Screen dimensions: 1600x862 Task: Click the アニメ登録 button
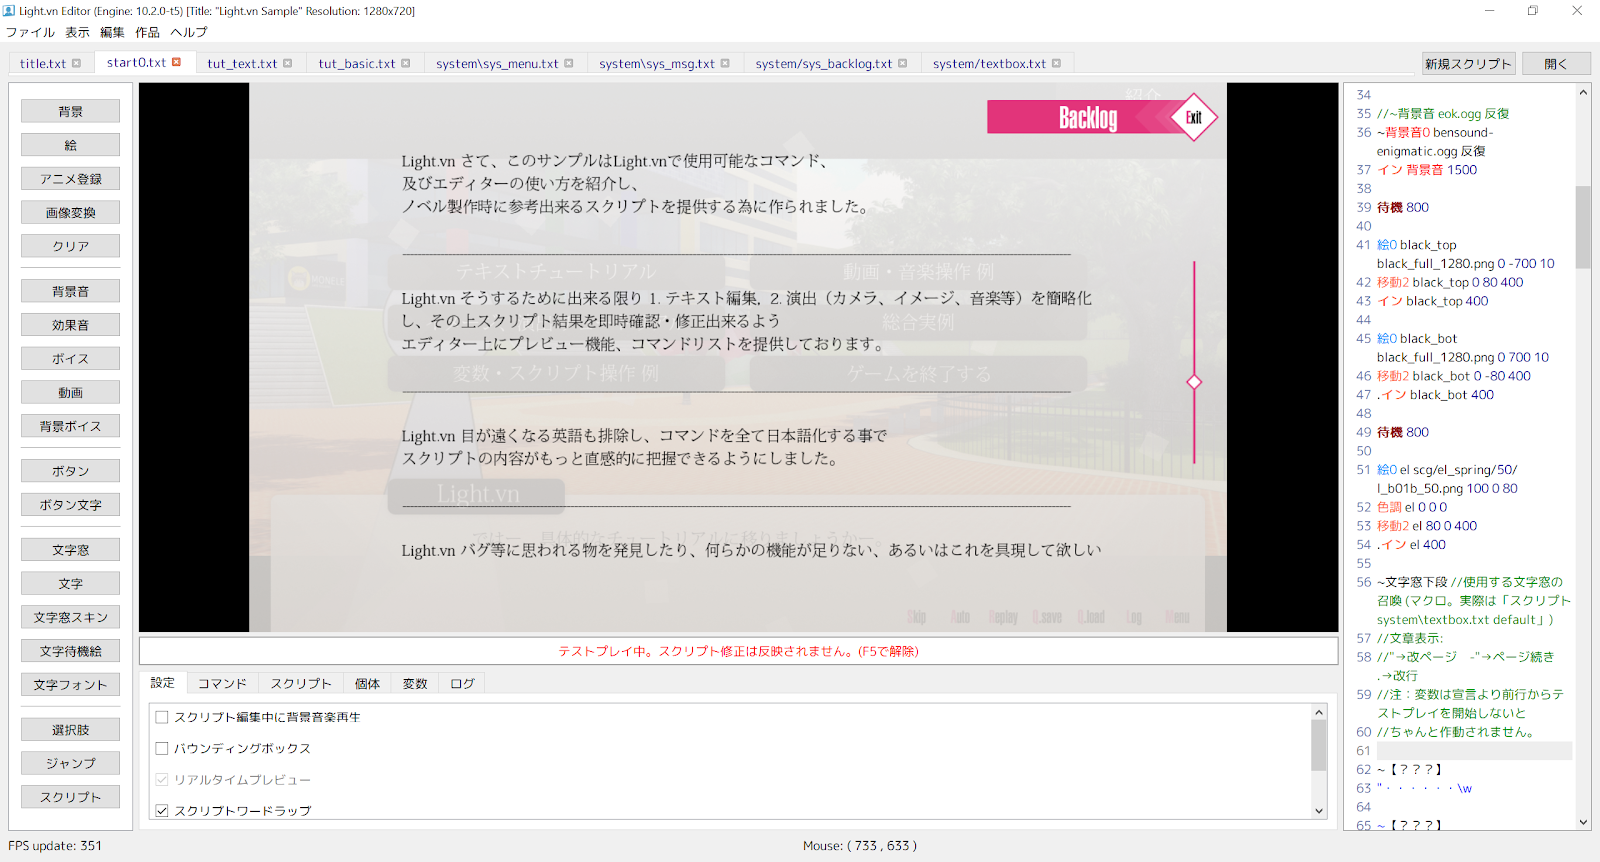(70, 179)
